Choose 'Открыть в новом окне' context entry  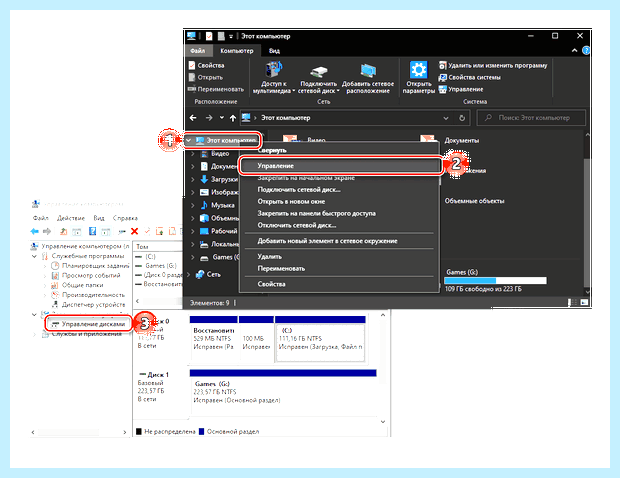click(x=291, y=202)
